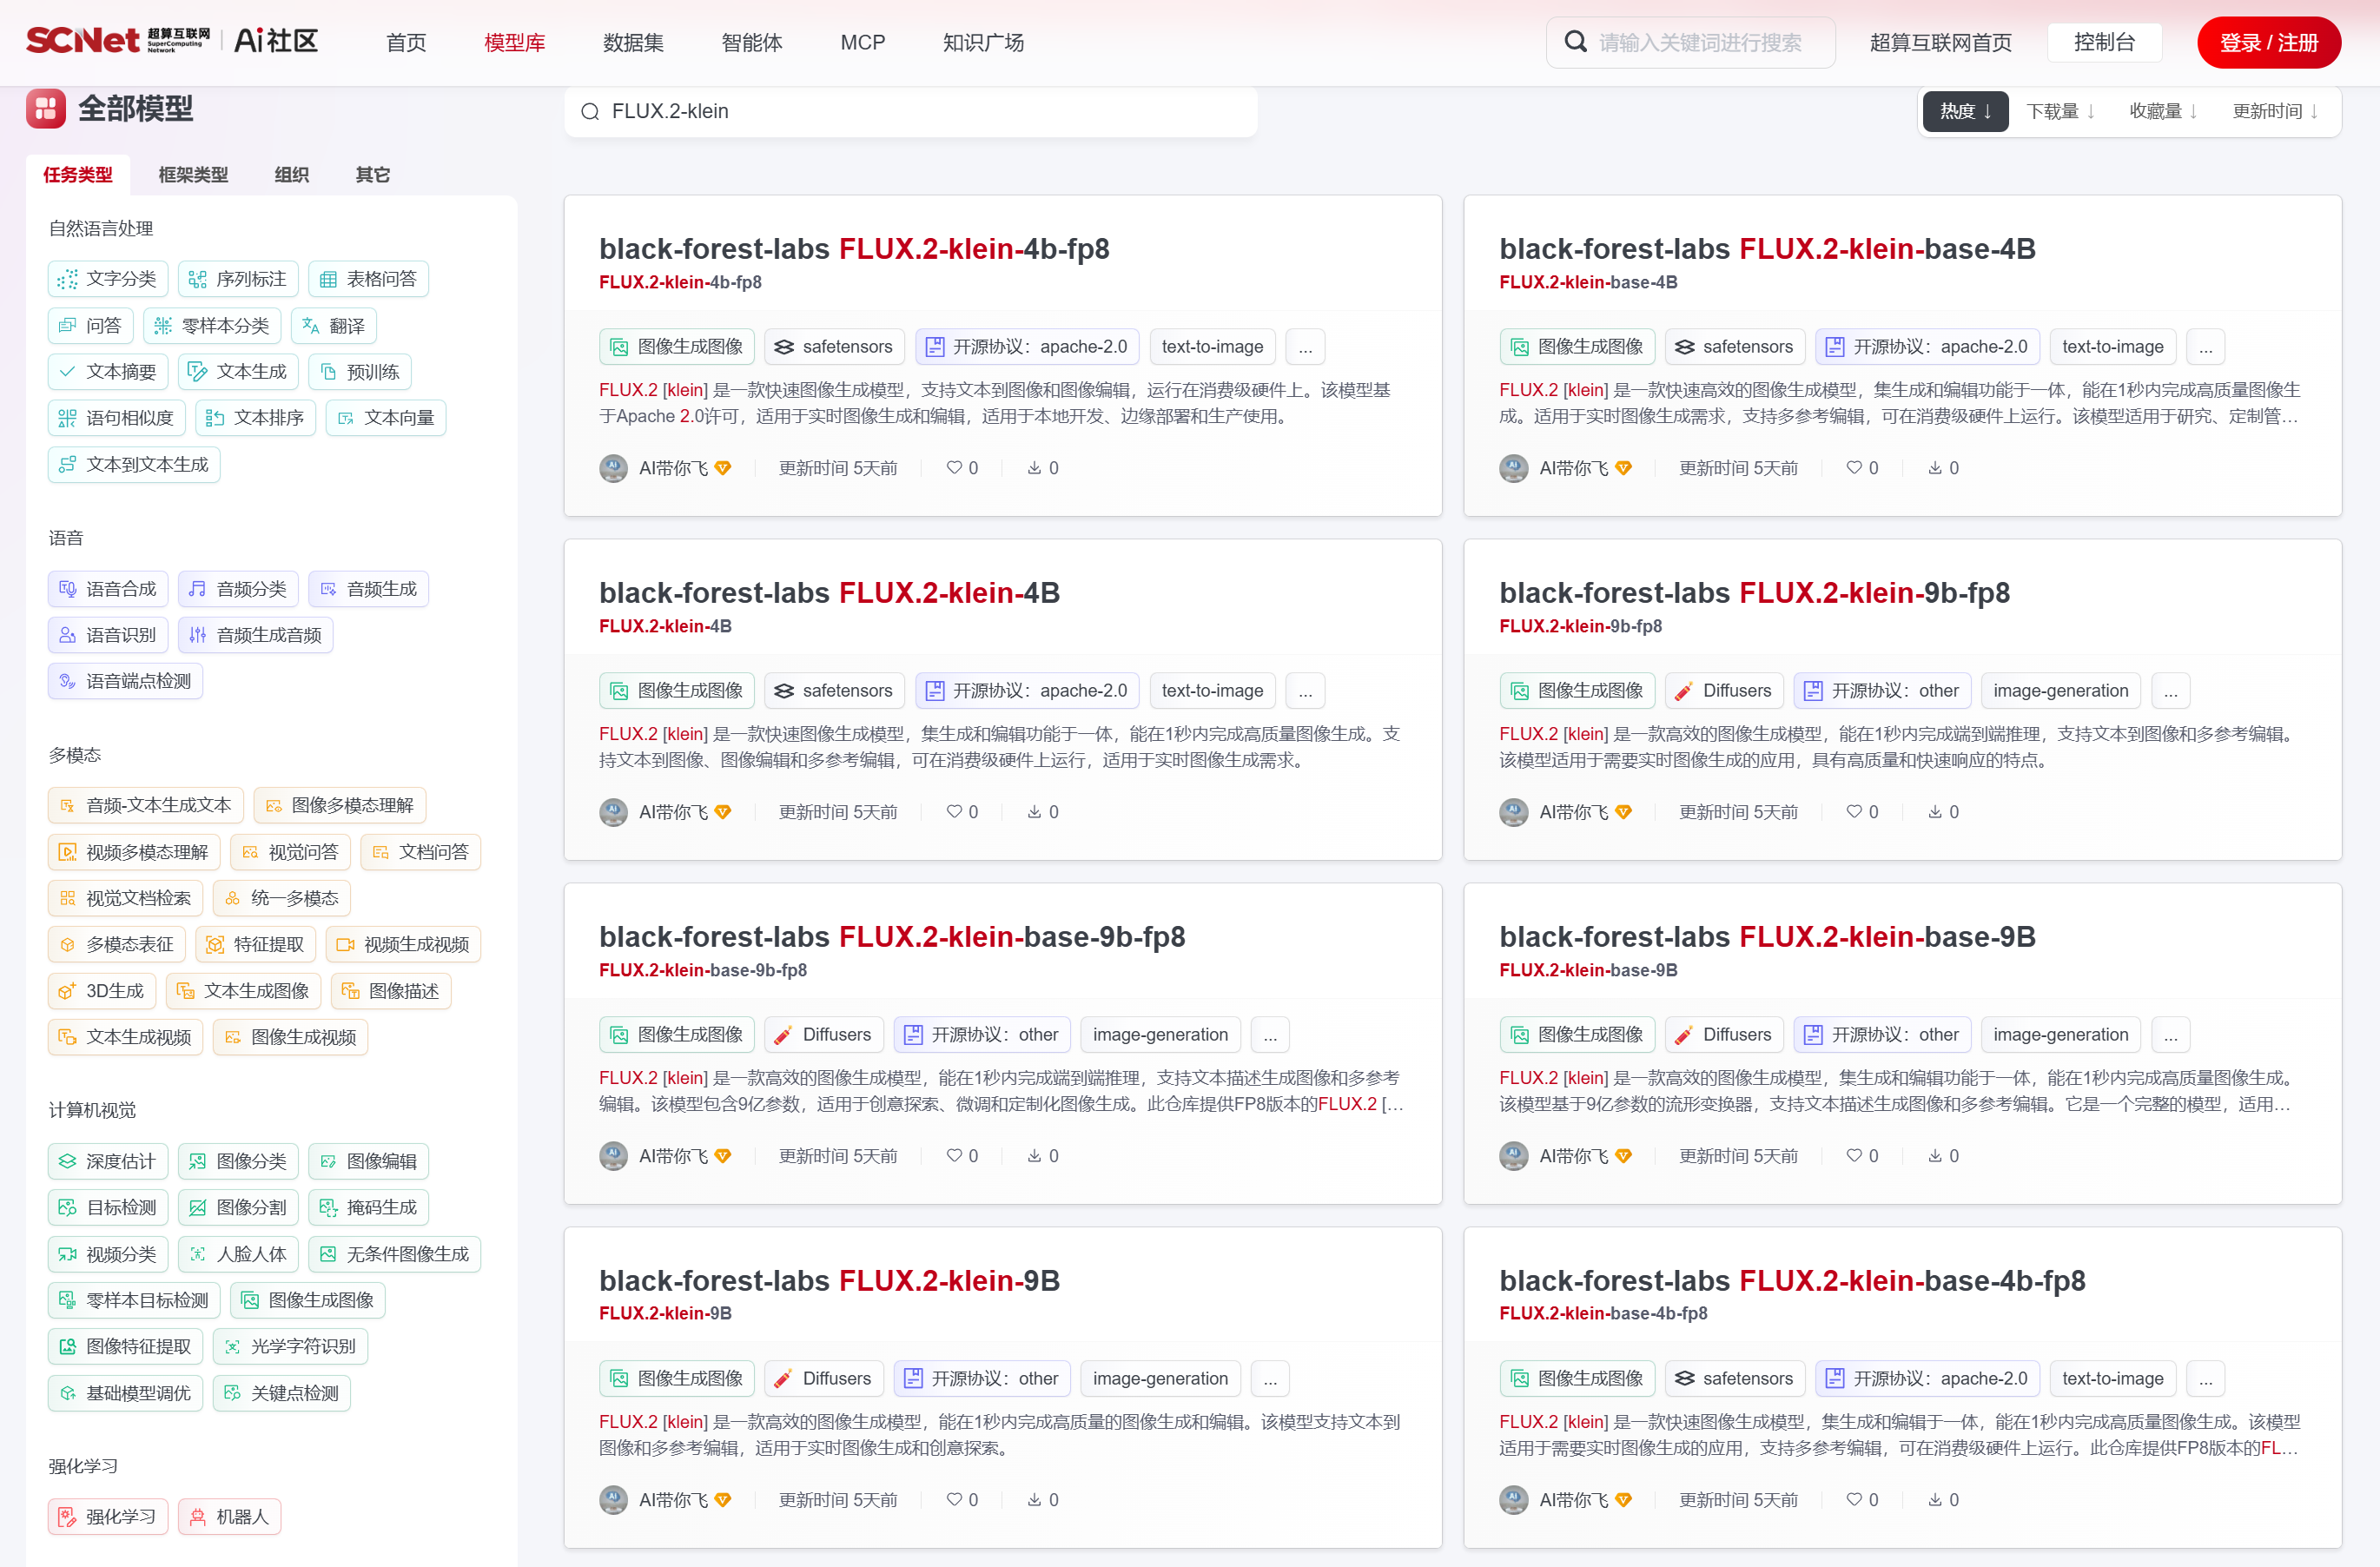
Task: Click the 登录 / 注册 button
Action: pyautogui.click(x=2268, y=43)
